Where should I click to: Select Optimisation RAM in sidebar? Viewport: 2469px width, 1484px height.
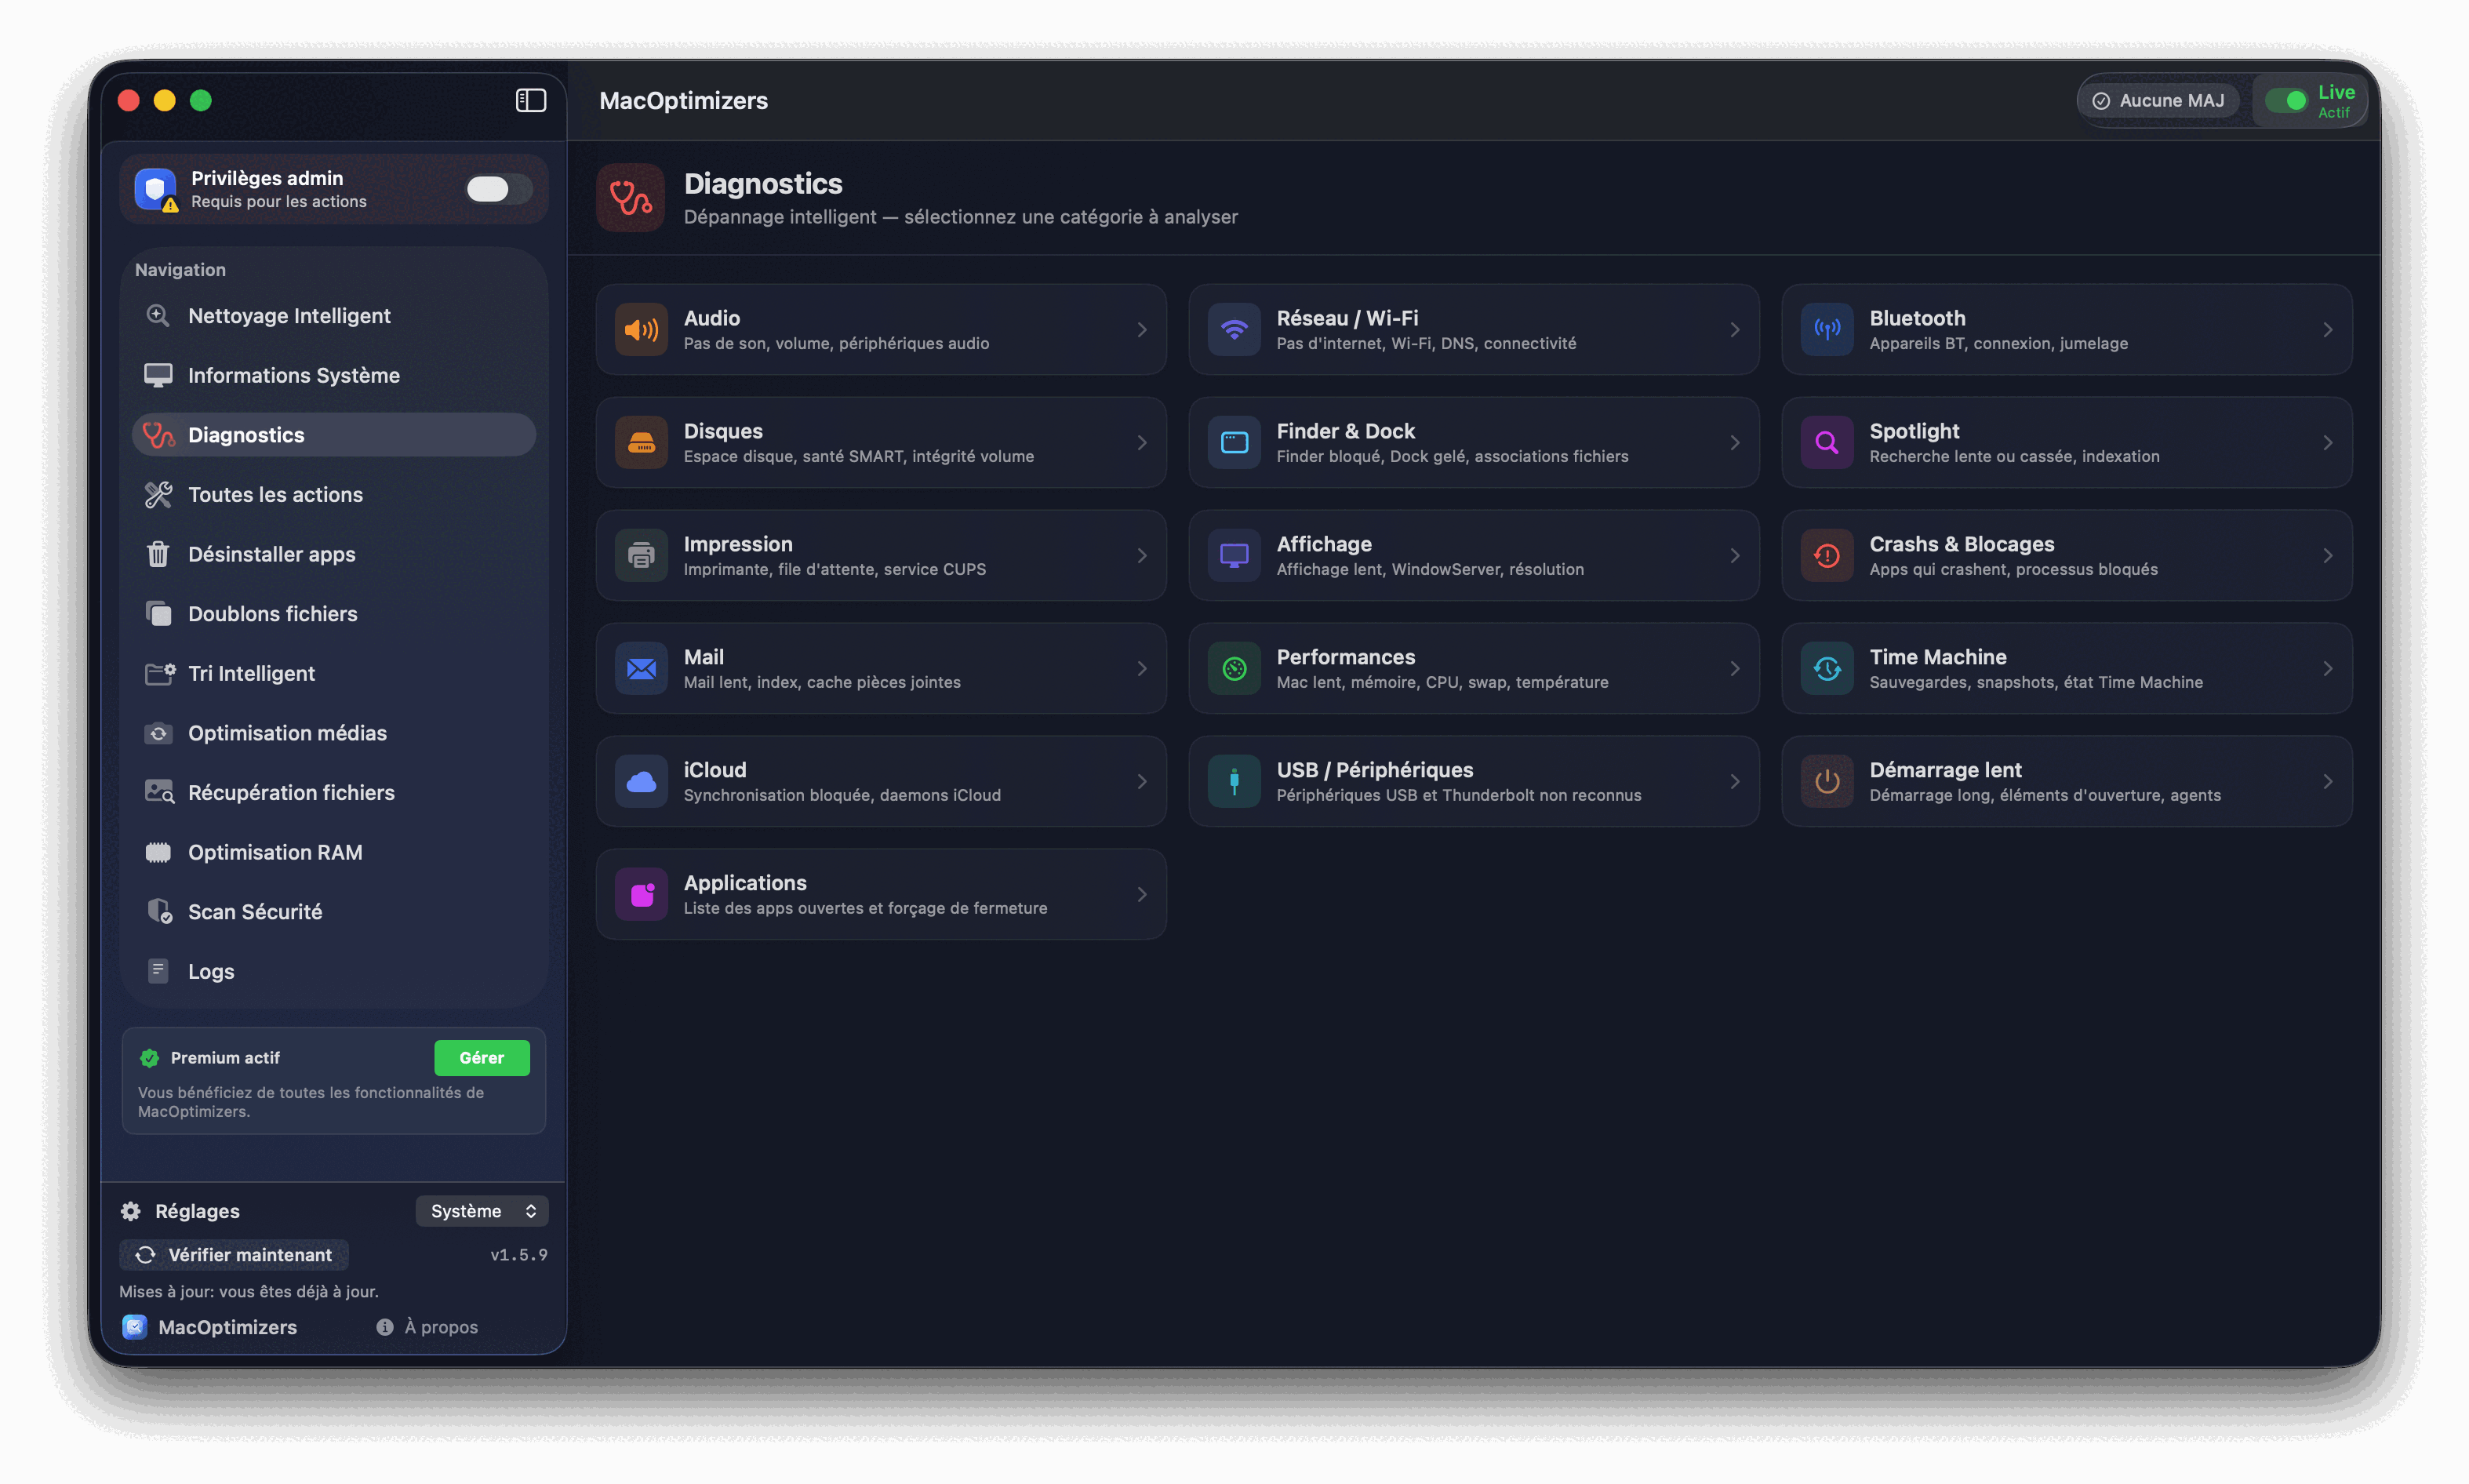point(275,852)
